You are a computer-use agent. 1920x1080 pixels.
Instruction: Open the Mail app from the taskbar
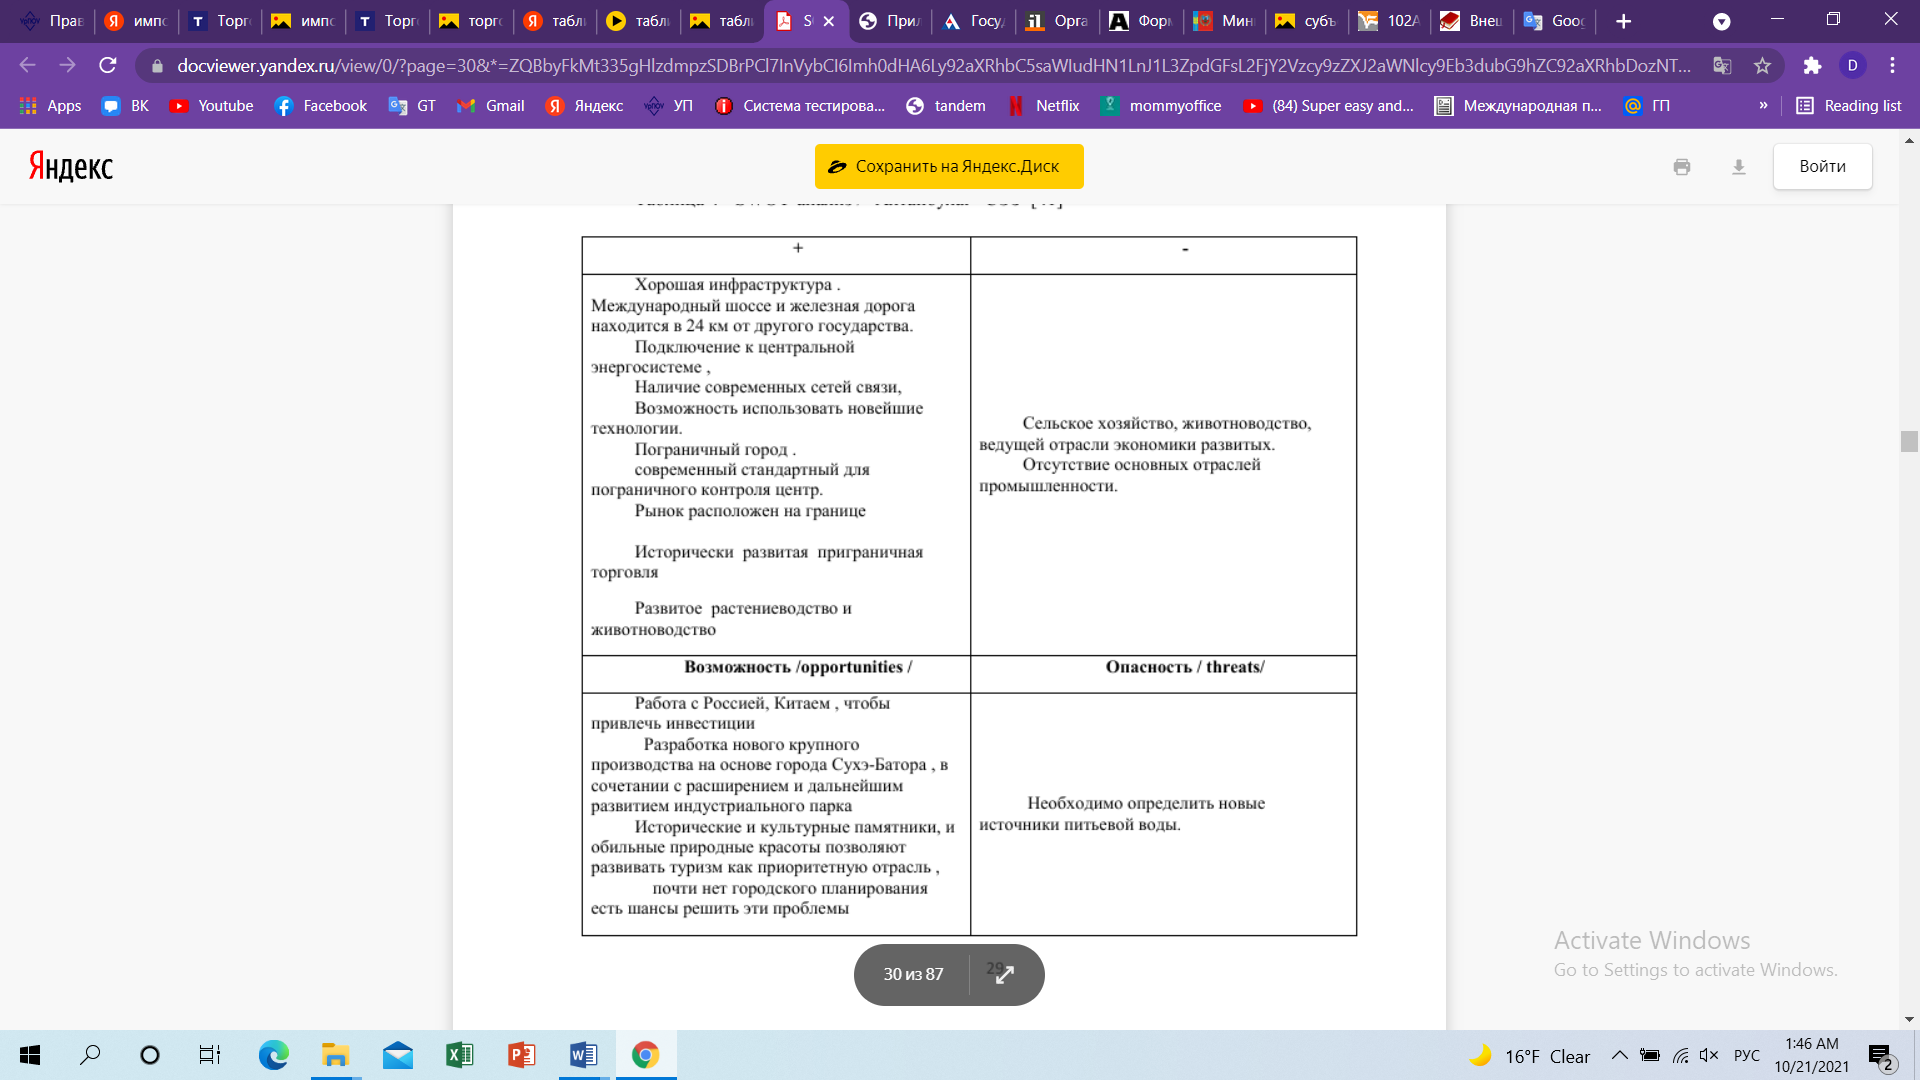point(397,1055)
